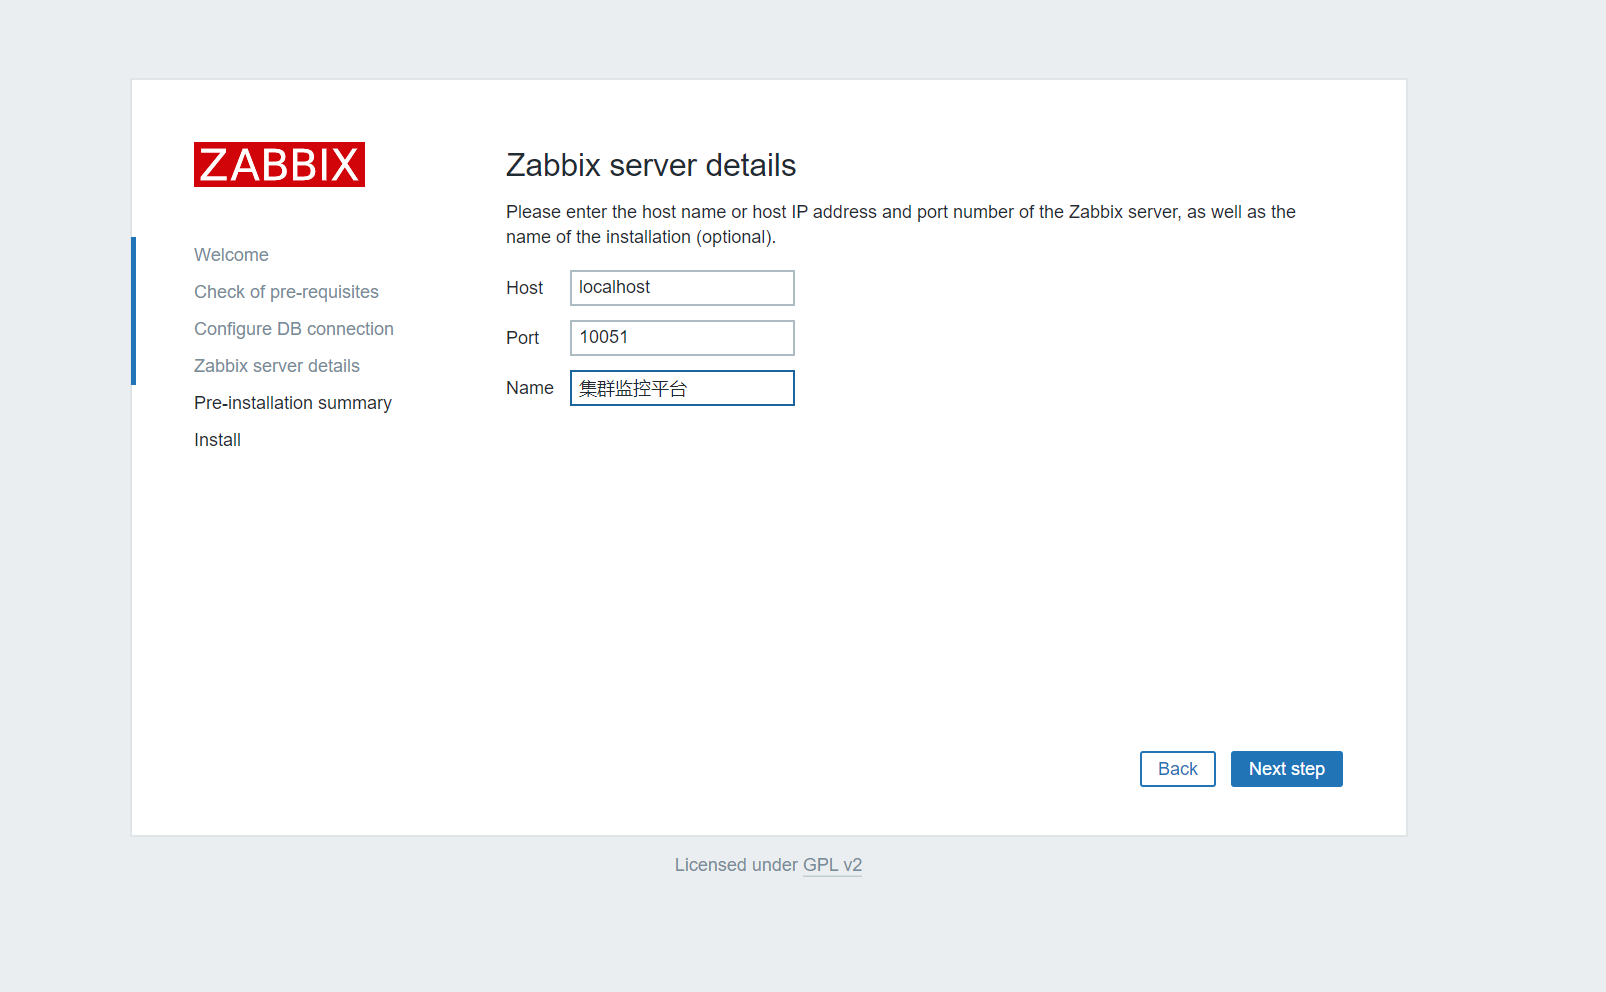Select Configure DB connection step

[294, 329]
